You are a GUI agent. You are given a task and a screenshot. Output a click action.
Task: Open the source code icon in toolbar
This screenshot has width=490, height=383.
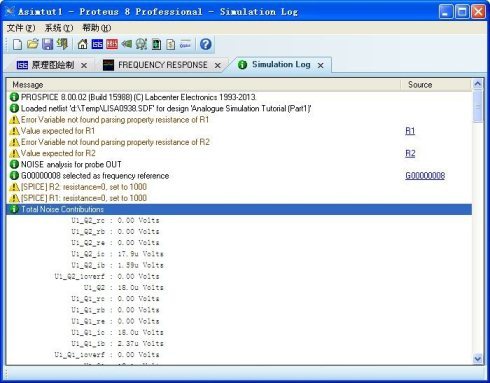(185, 44)
